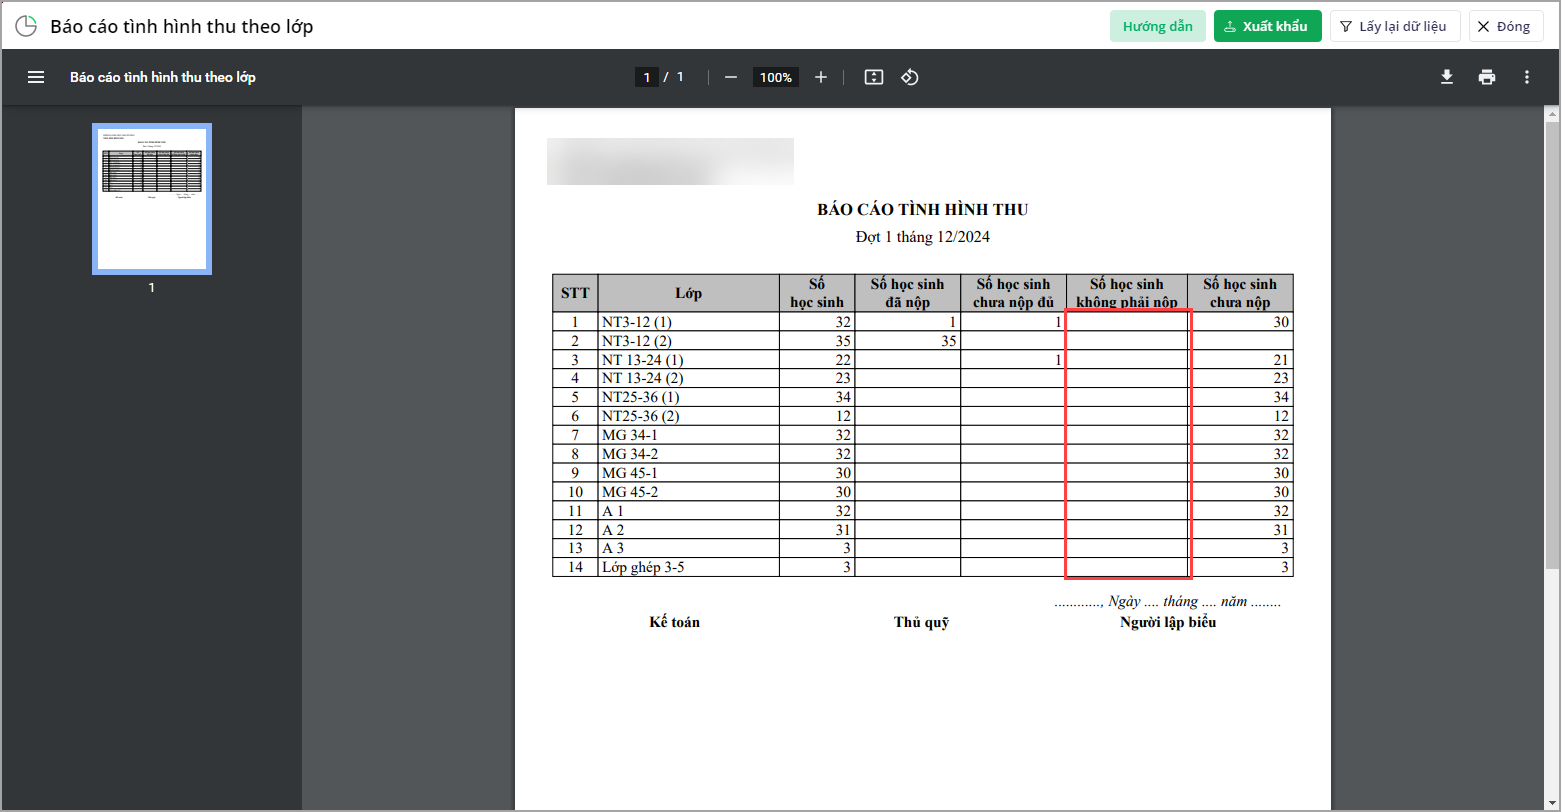
Task: Click the Lớp column header
Action: click(x=688, y=293)
